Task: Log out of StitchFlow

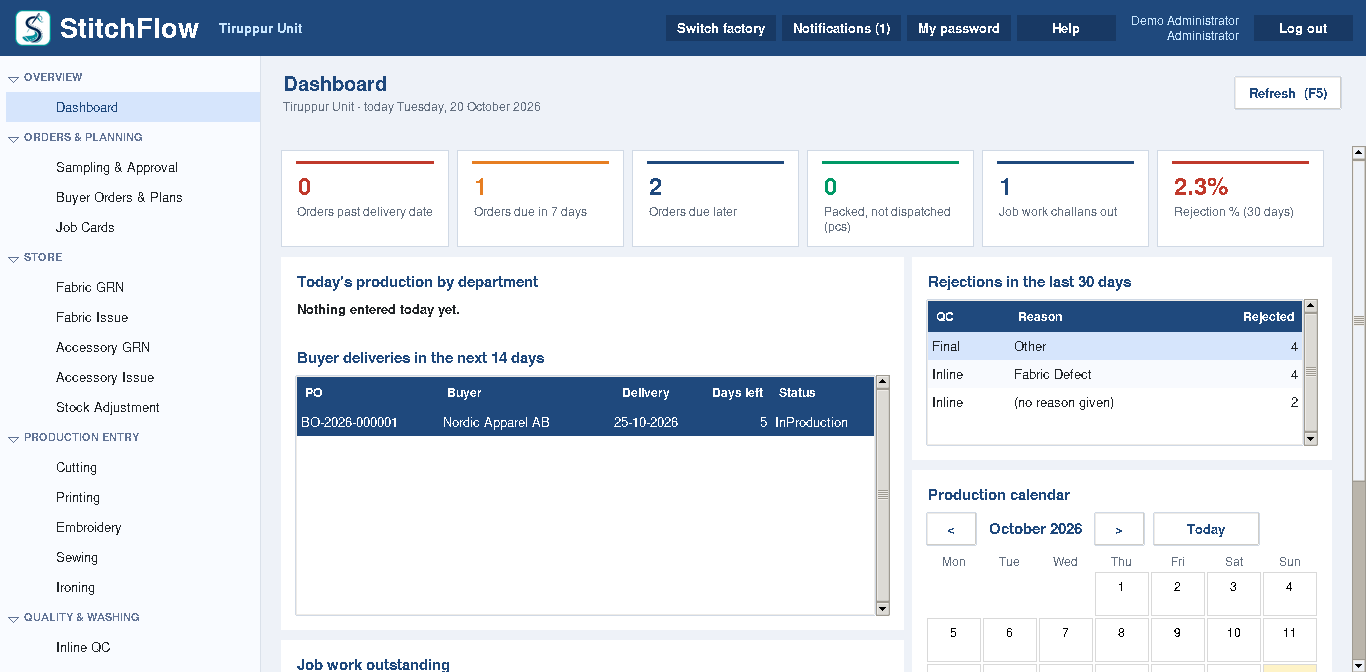Action: (1304, 28)
